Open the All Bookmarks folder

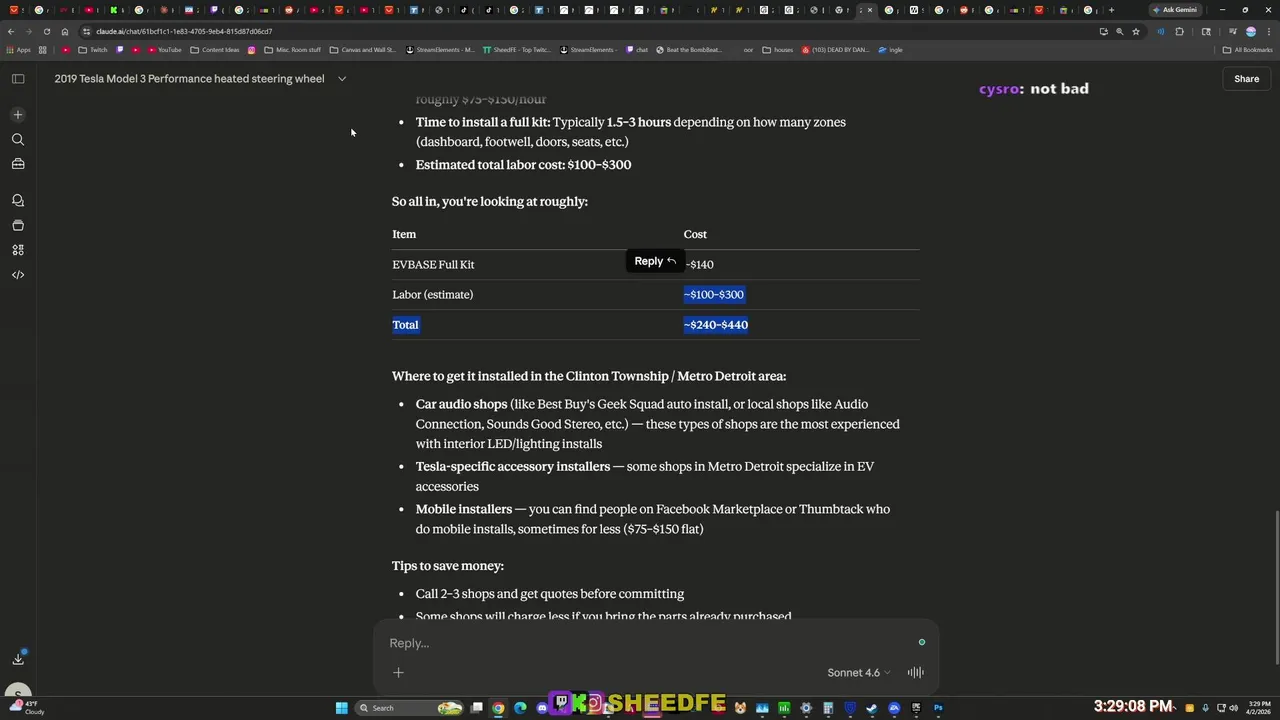1247,49
